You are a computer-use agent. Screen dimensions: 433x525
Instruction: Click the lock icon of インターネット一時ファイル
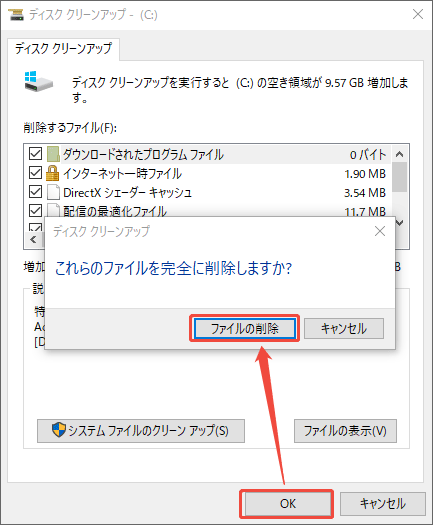tap(53, 173)
